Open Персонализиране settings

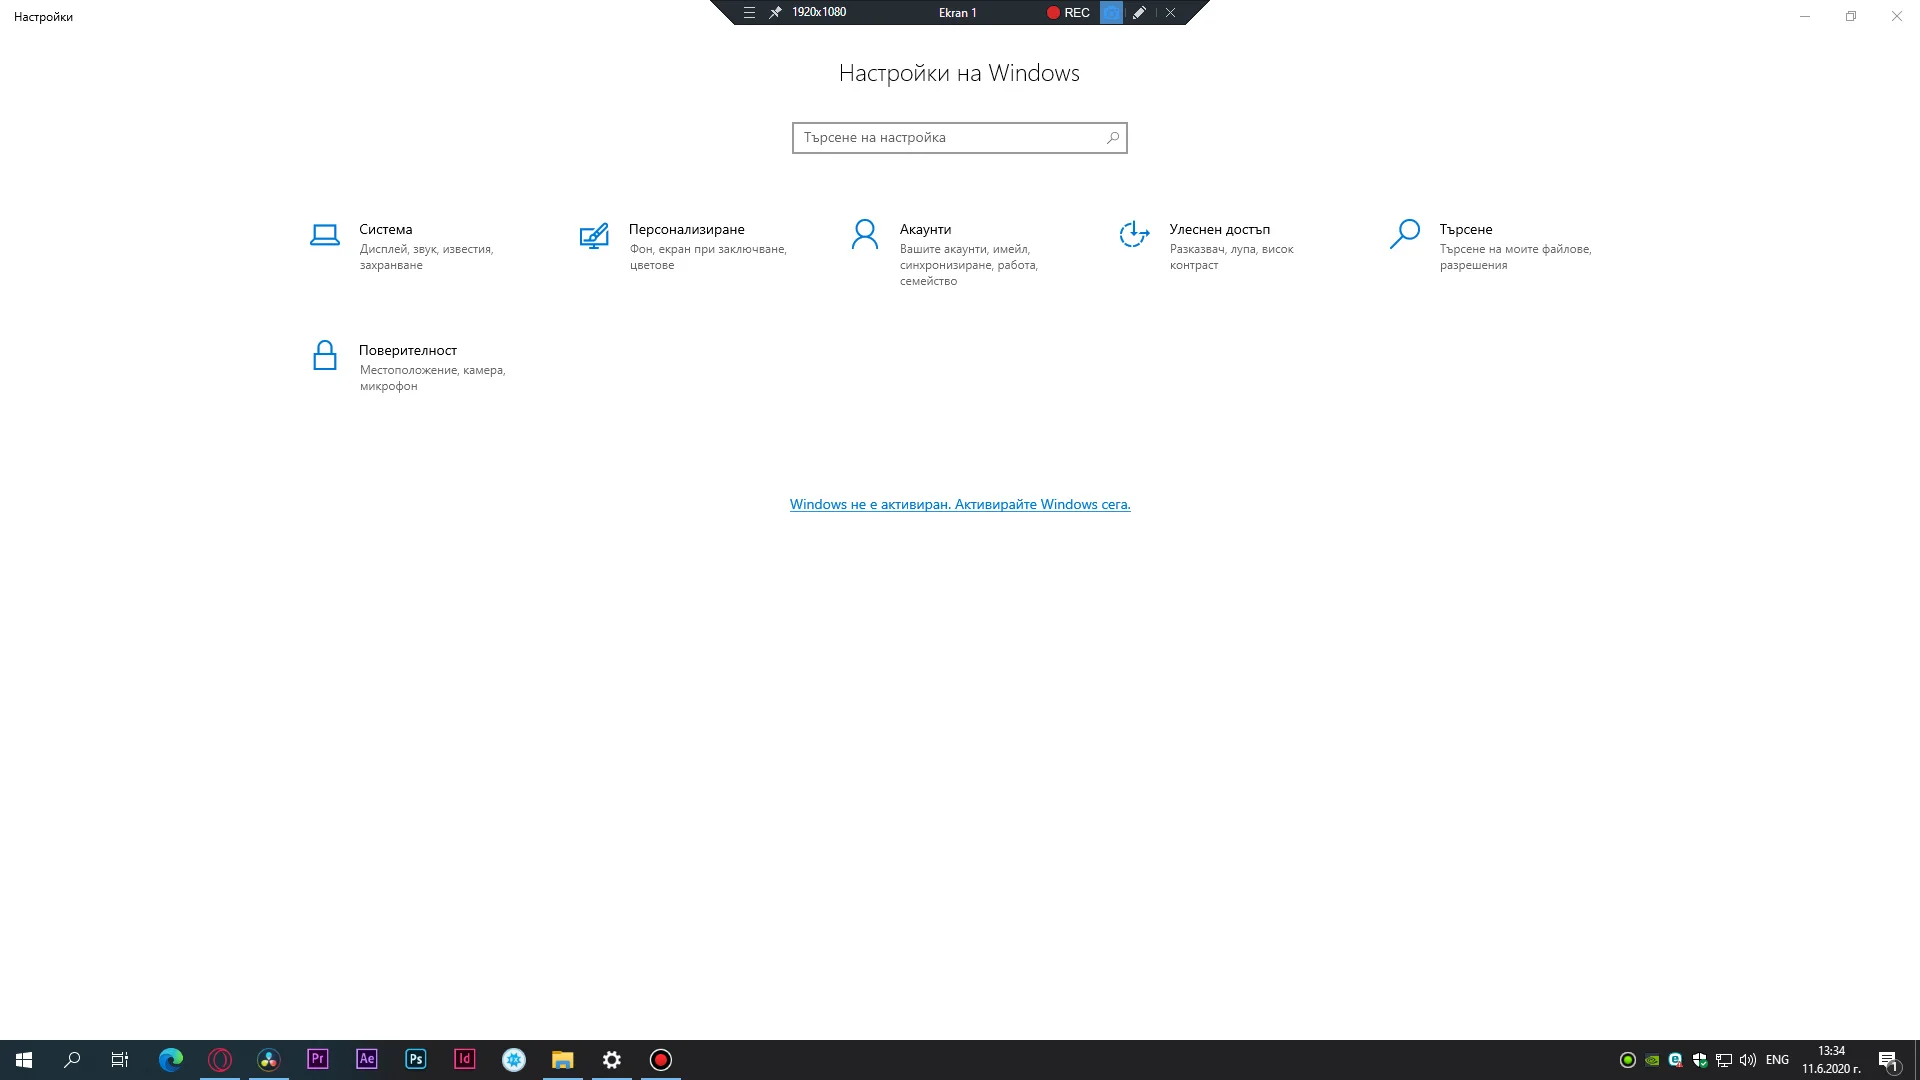[x=686, y=229]
